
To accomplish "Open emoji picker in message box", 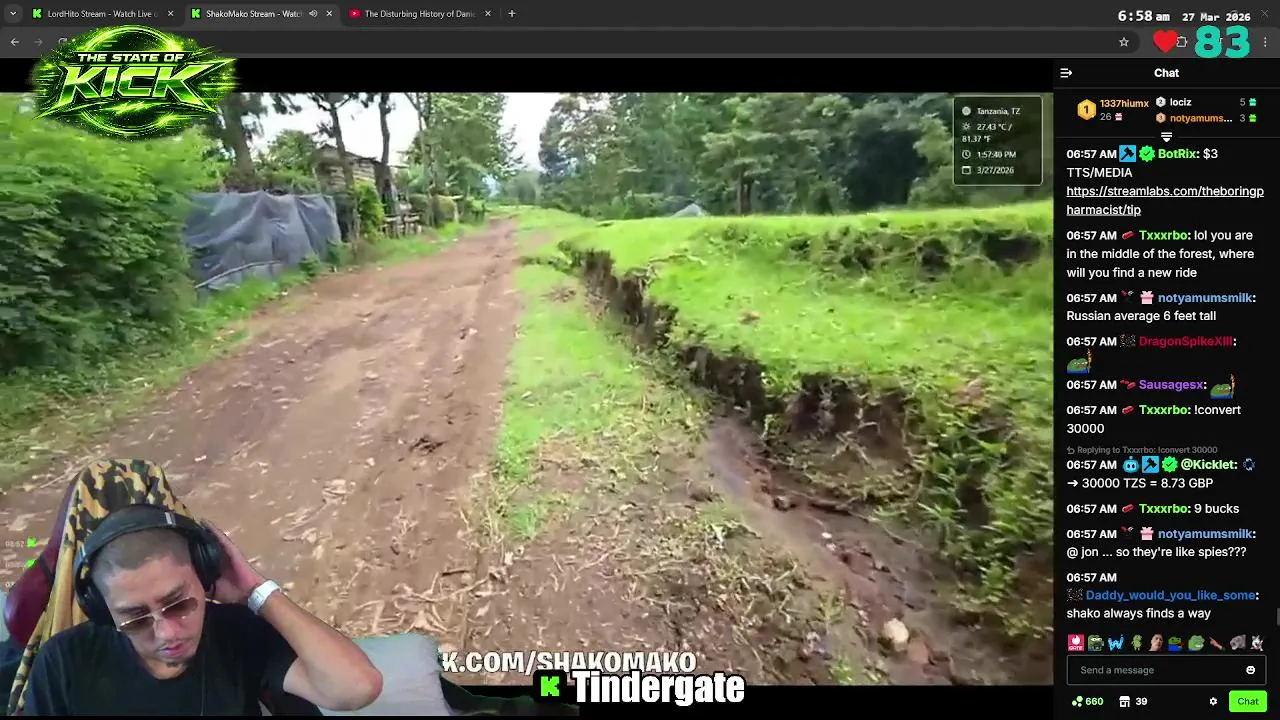I will [1250, 670].
